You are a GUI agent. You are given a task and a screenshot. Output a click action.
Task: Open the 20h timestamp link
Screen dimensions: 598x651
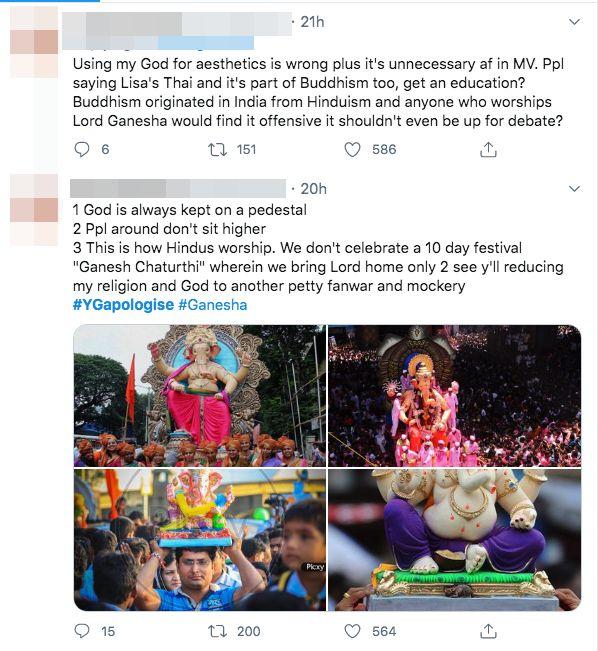tap(314, 189)
